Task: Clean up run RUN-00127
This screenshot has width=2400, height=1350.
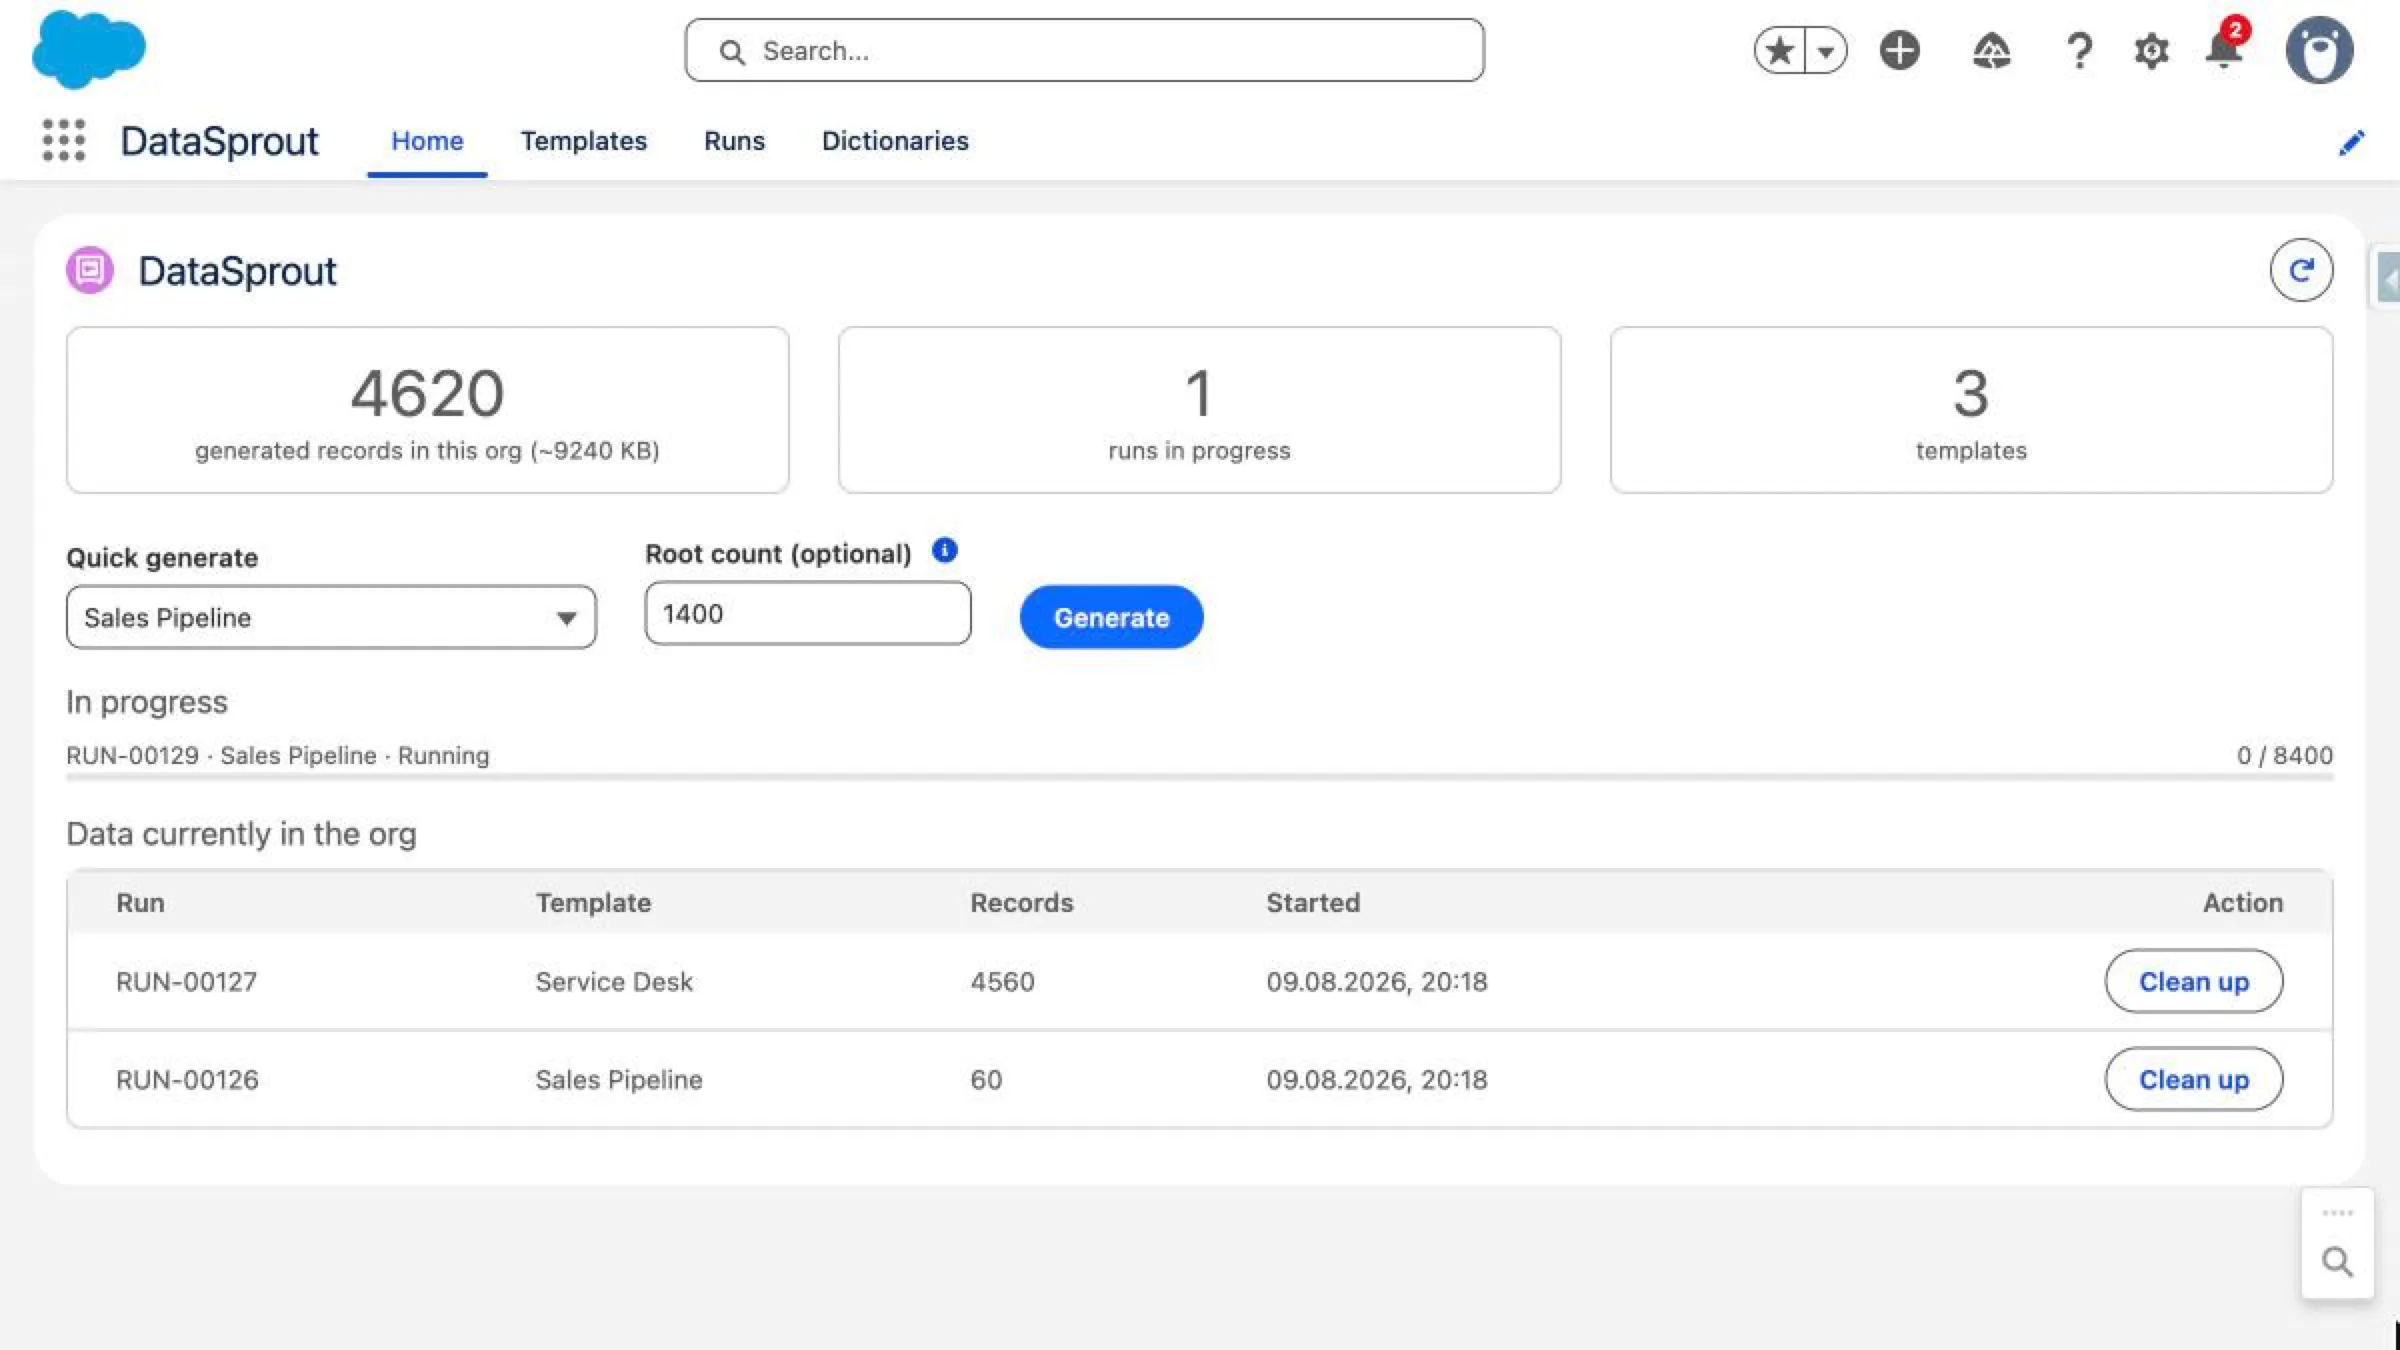Action: coord(2194,981)
